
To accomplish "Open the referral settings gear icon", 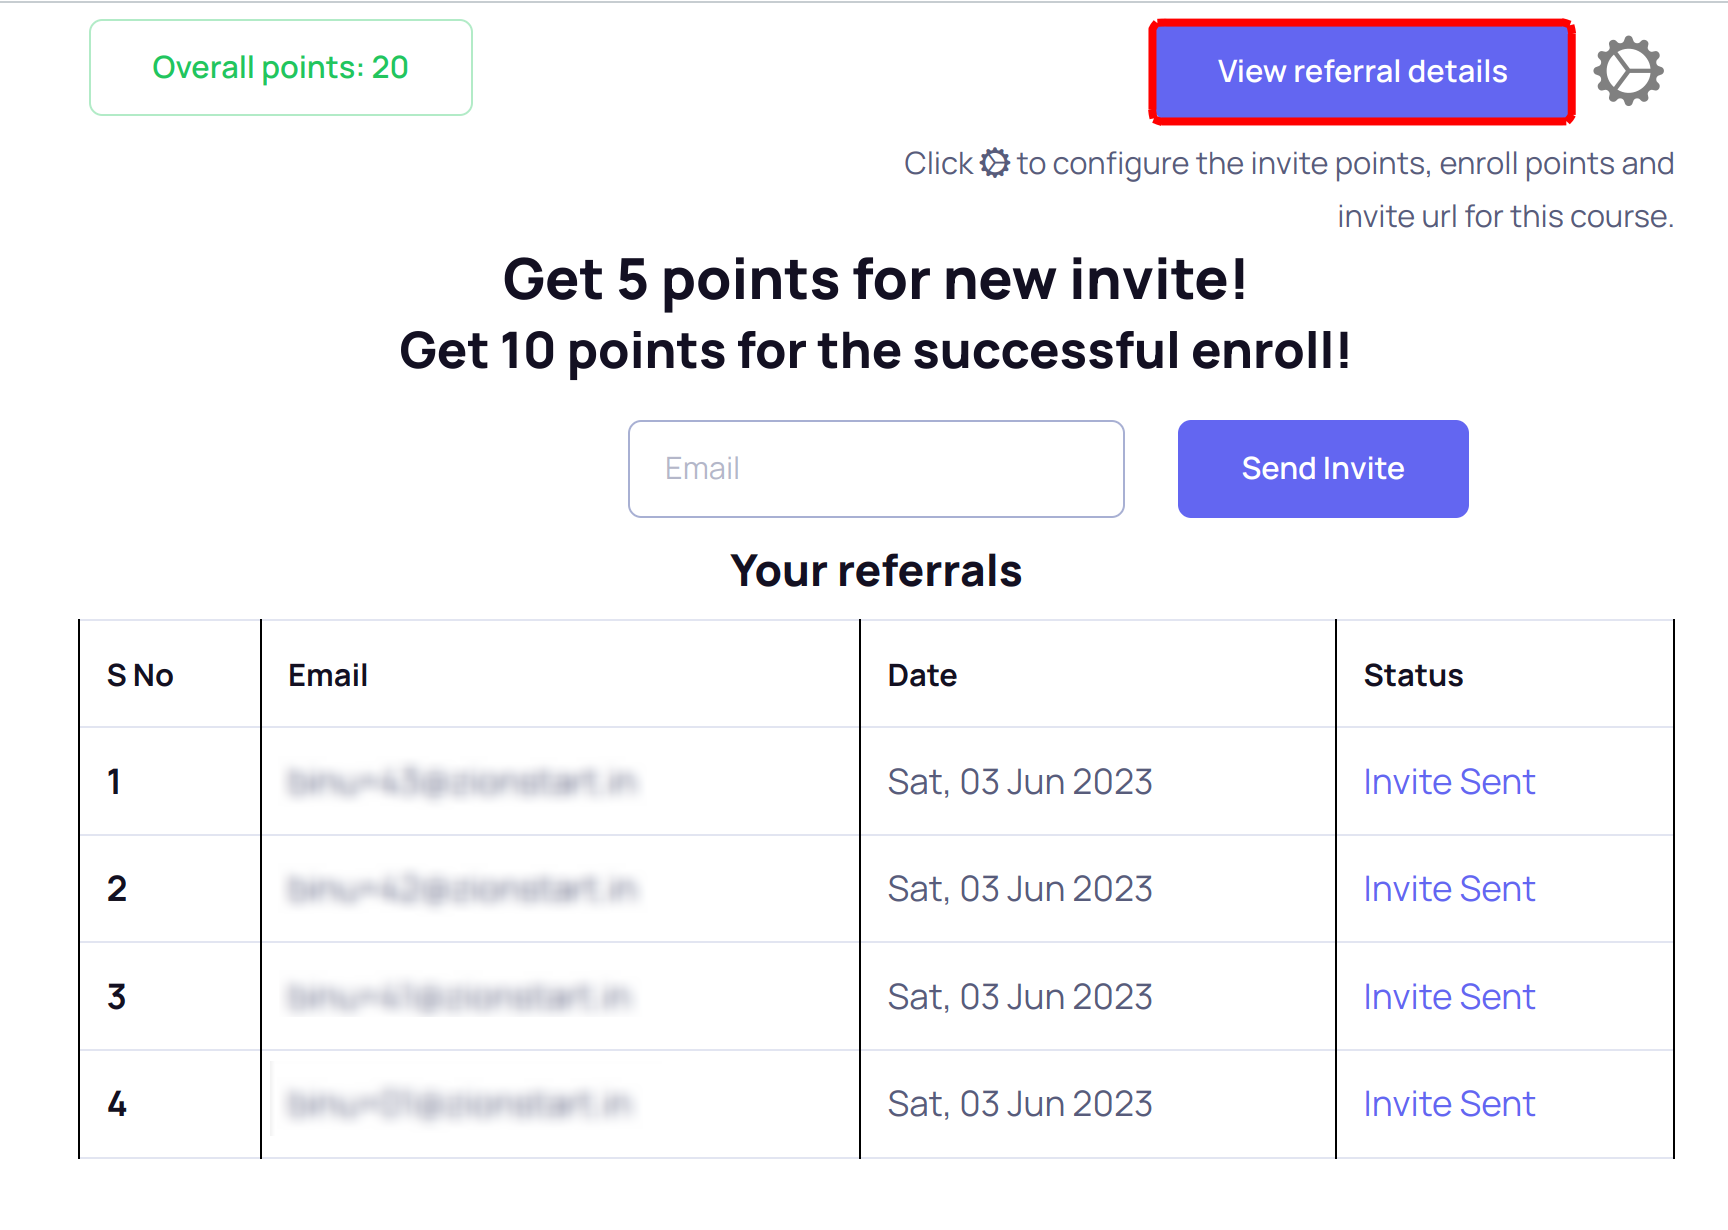I will tap(1628, 71).
